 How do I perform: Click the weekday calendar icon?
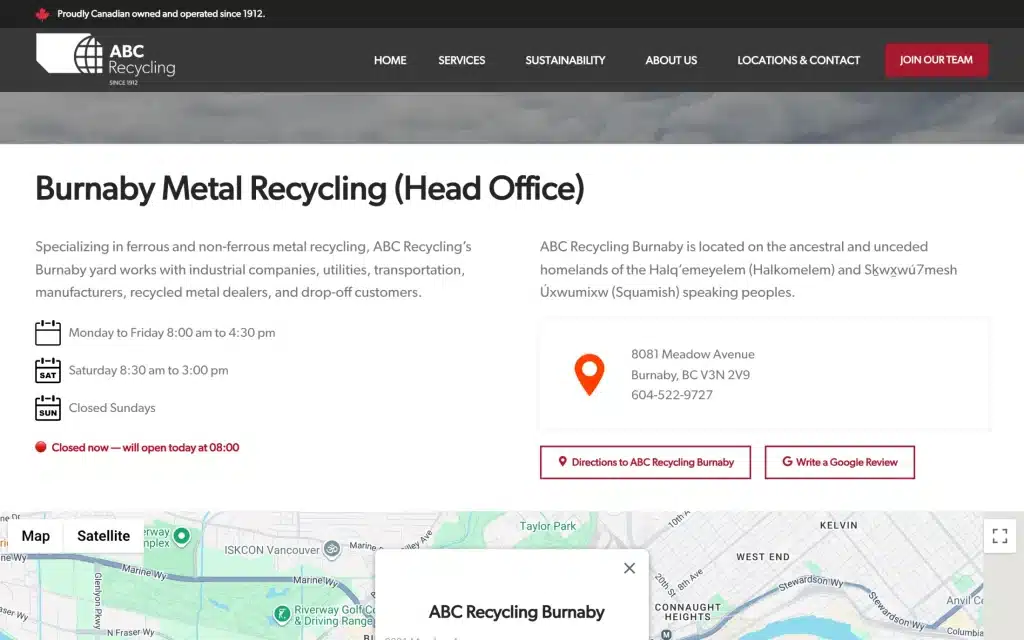coord(48,332)
